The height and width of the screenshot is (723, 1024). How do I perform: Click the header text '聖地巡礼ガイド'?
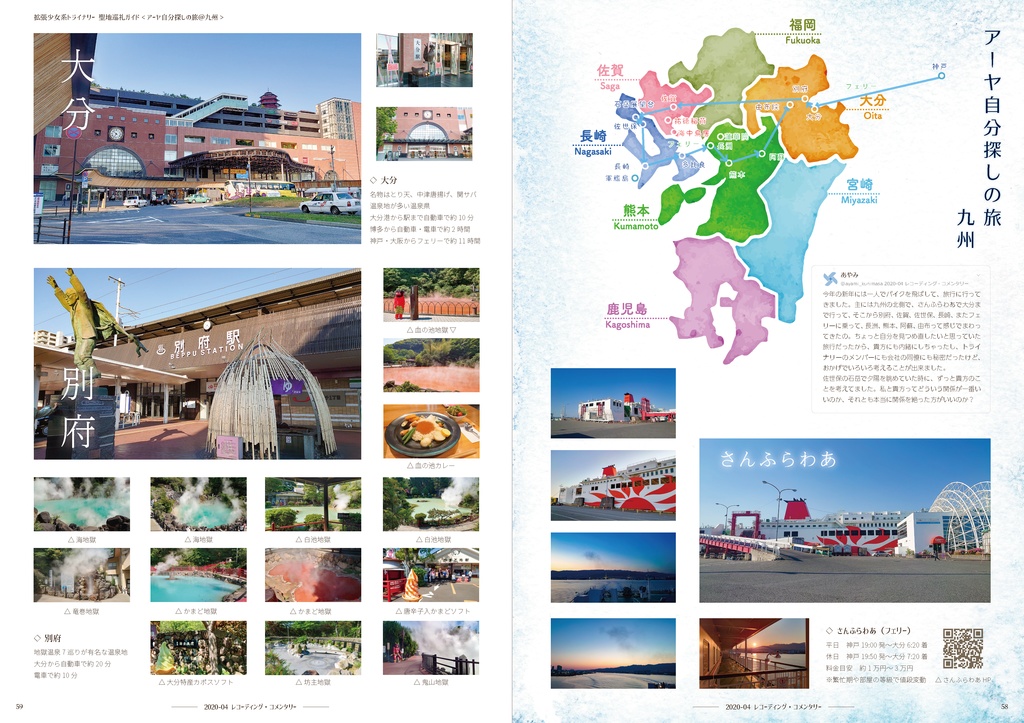pyautogui.click(x=120, y=18)
